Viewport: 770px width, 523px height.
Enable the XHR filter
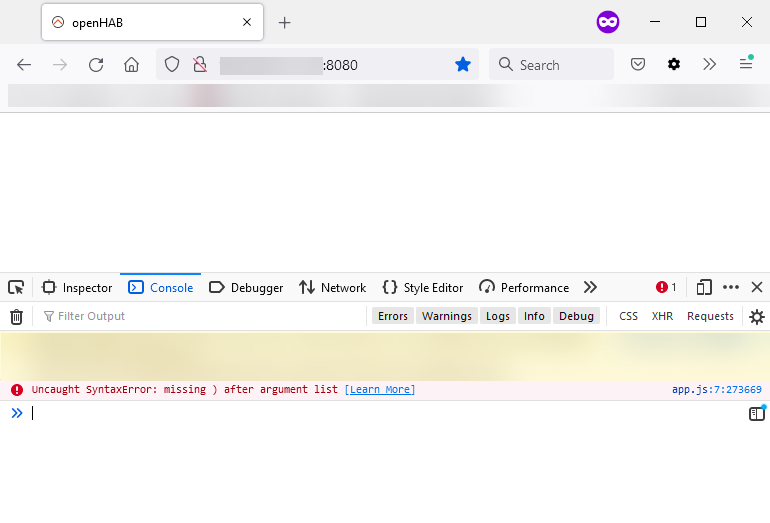coord(662,316)
